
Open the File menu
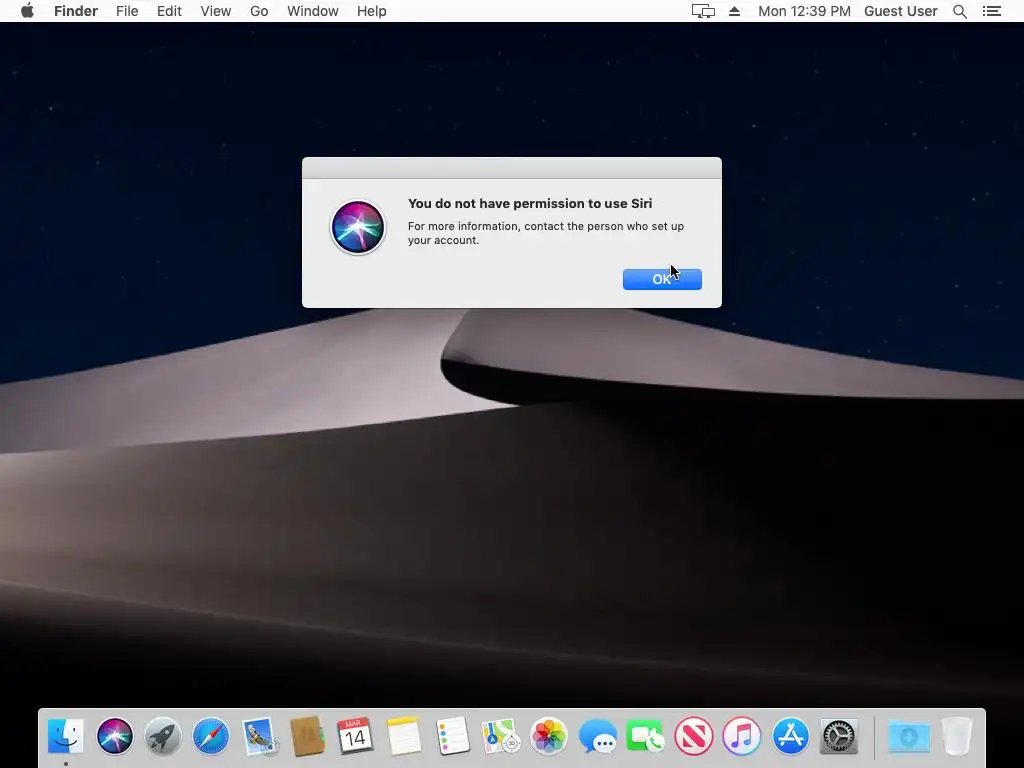(127, 11)
